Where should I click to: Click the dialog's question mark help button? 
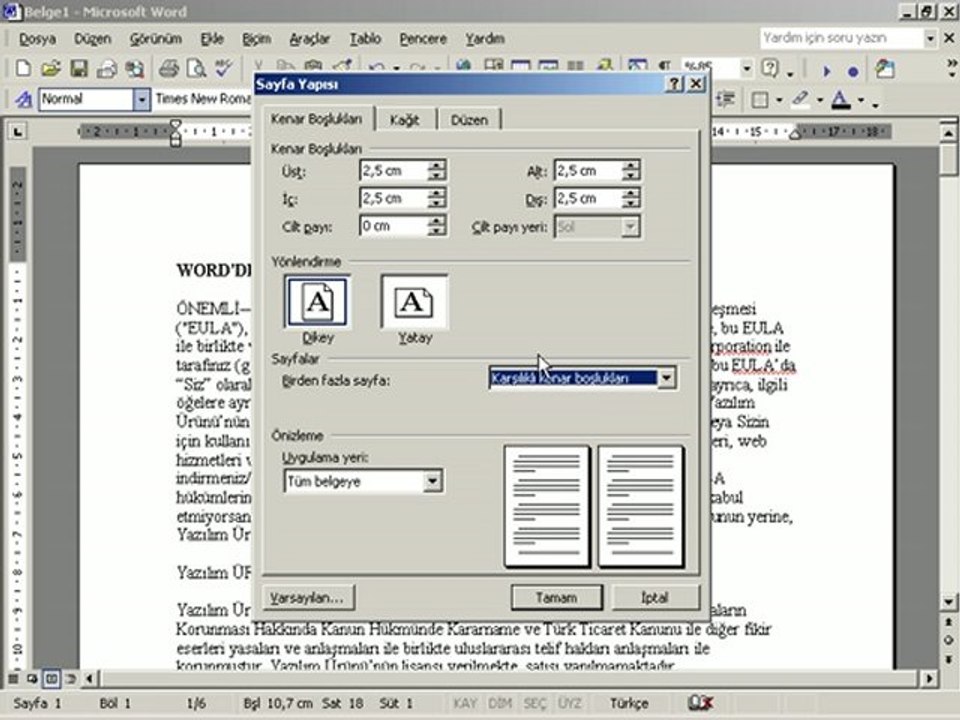coord(674,84)
